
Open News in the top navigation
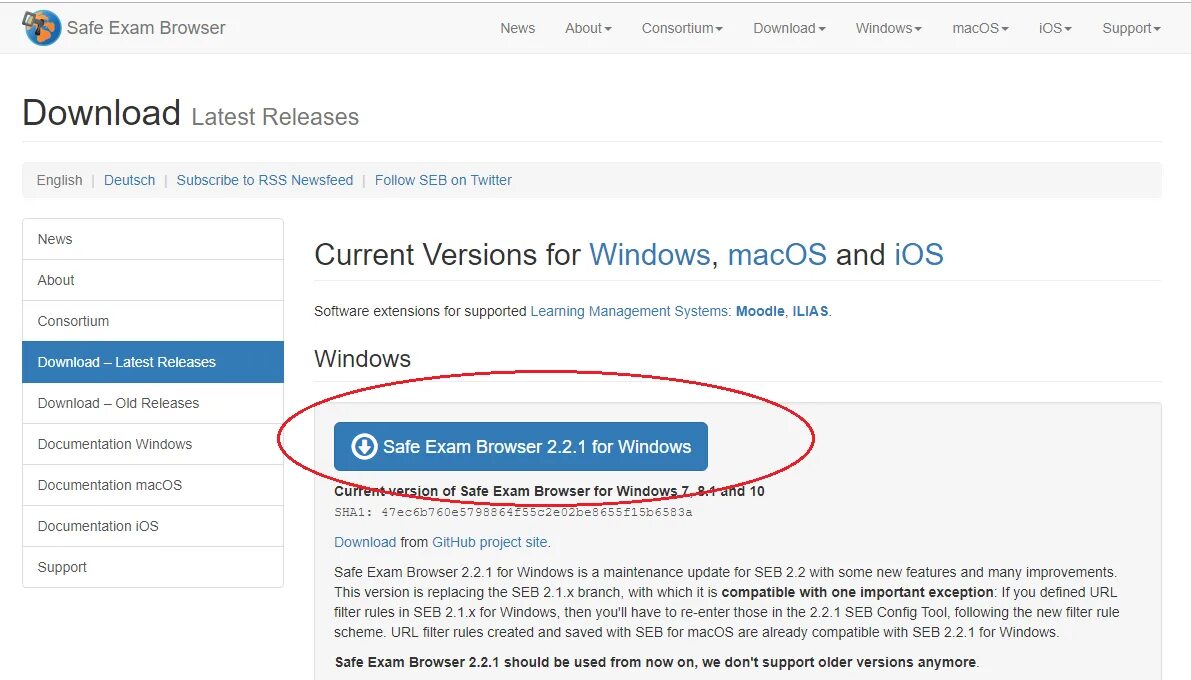pyautogui.click(x=517, y=28)
